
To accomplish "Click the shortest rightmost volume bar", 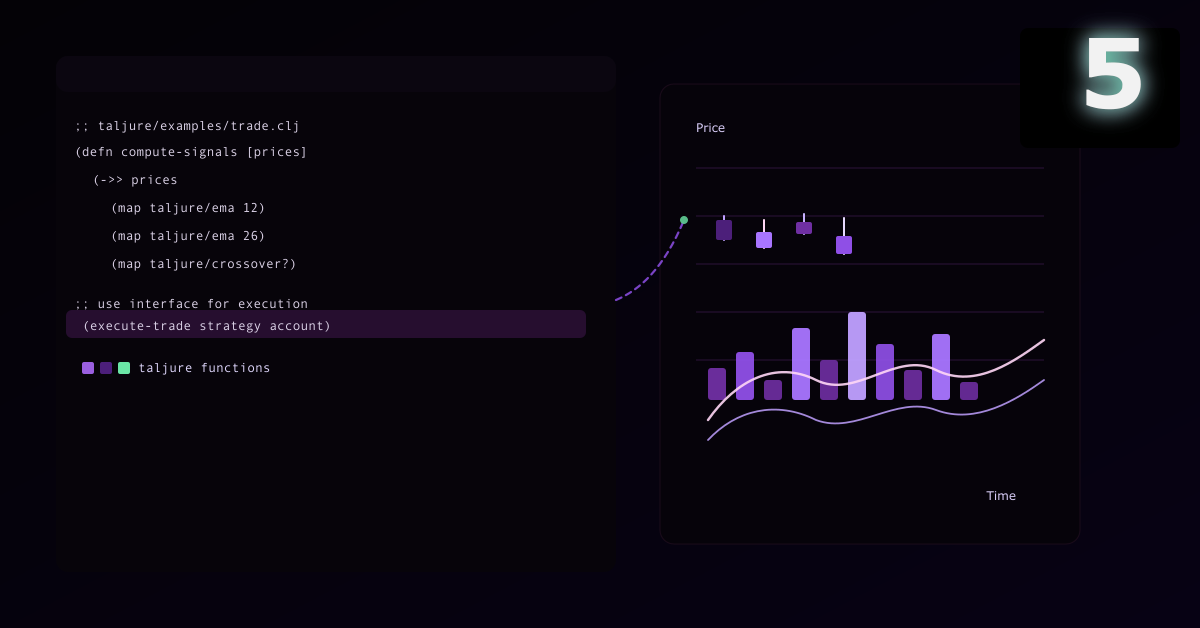I will 969,391.
